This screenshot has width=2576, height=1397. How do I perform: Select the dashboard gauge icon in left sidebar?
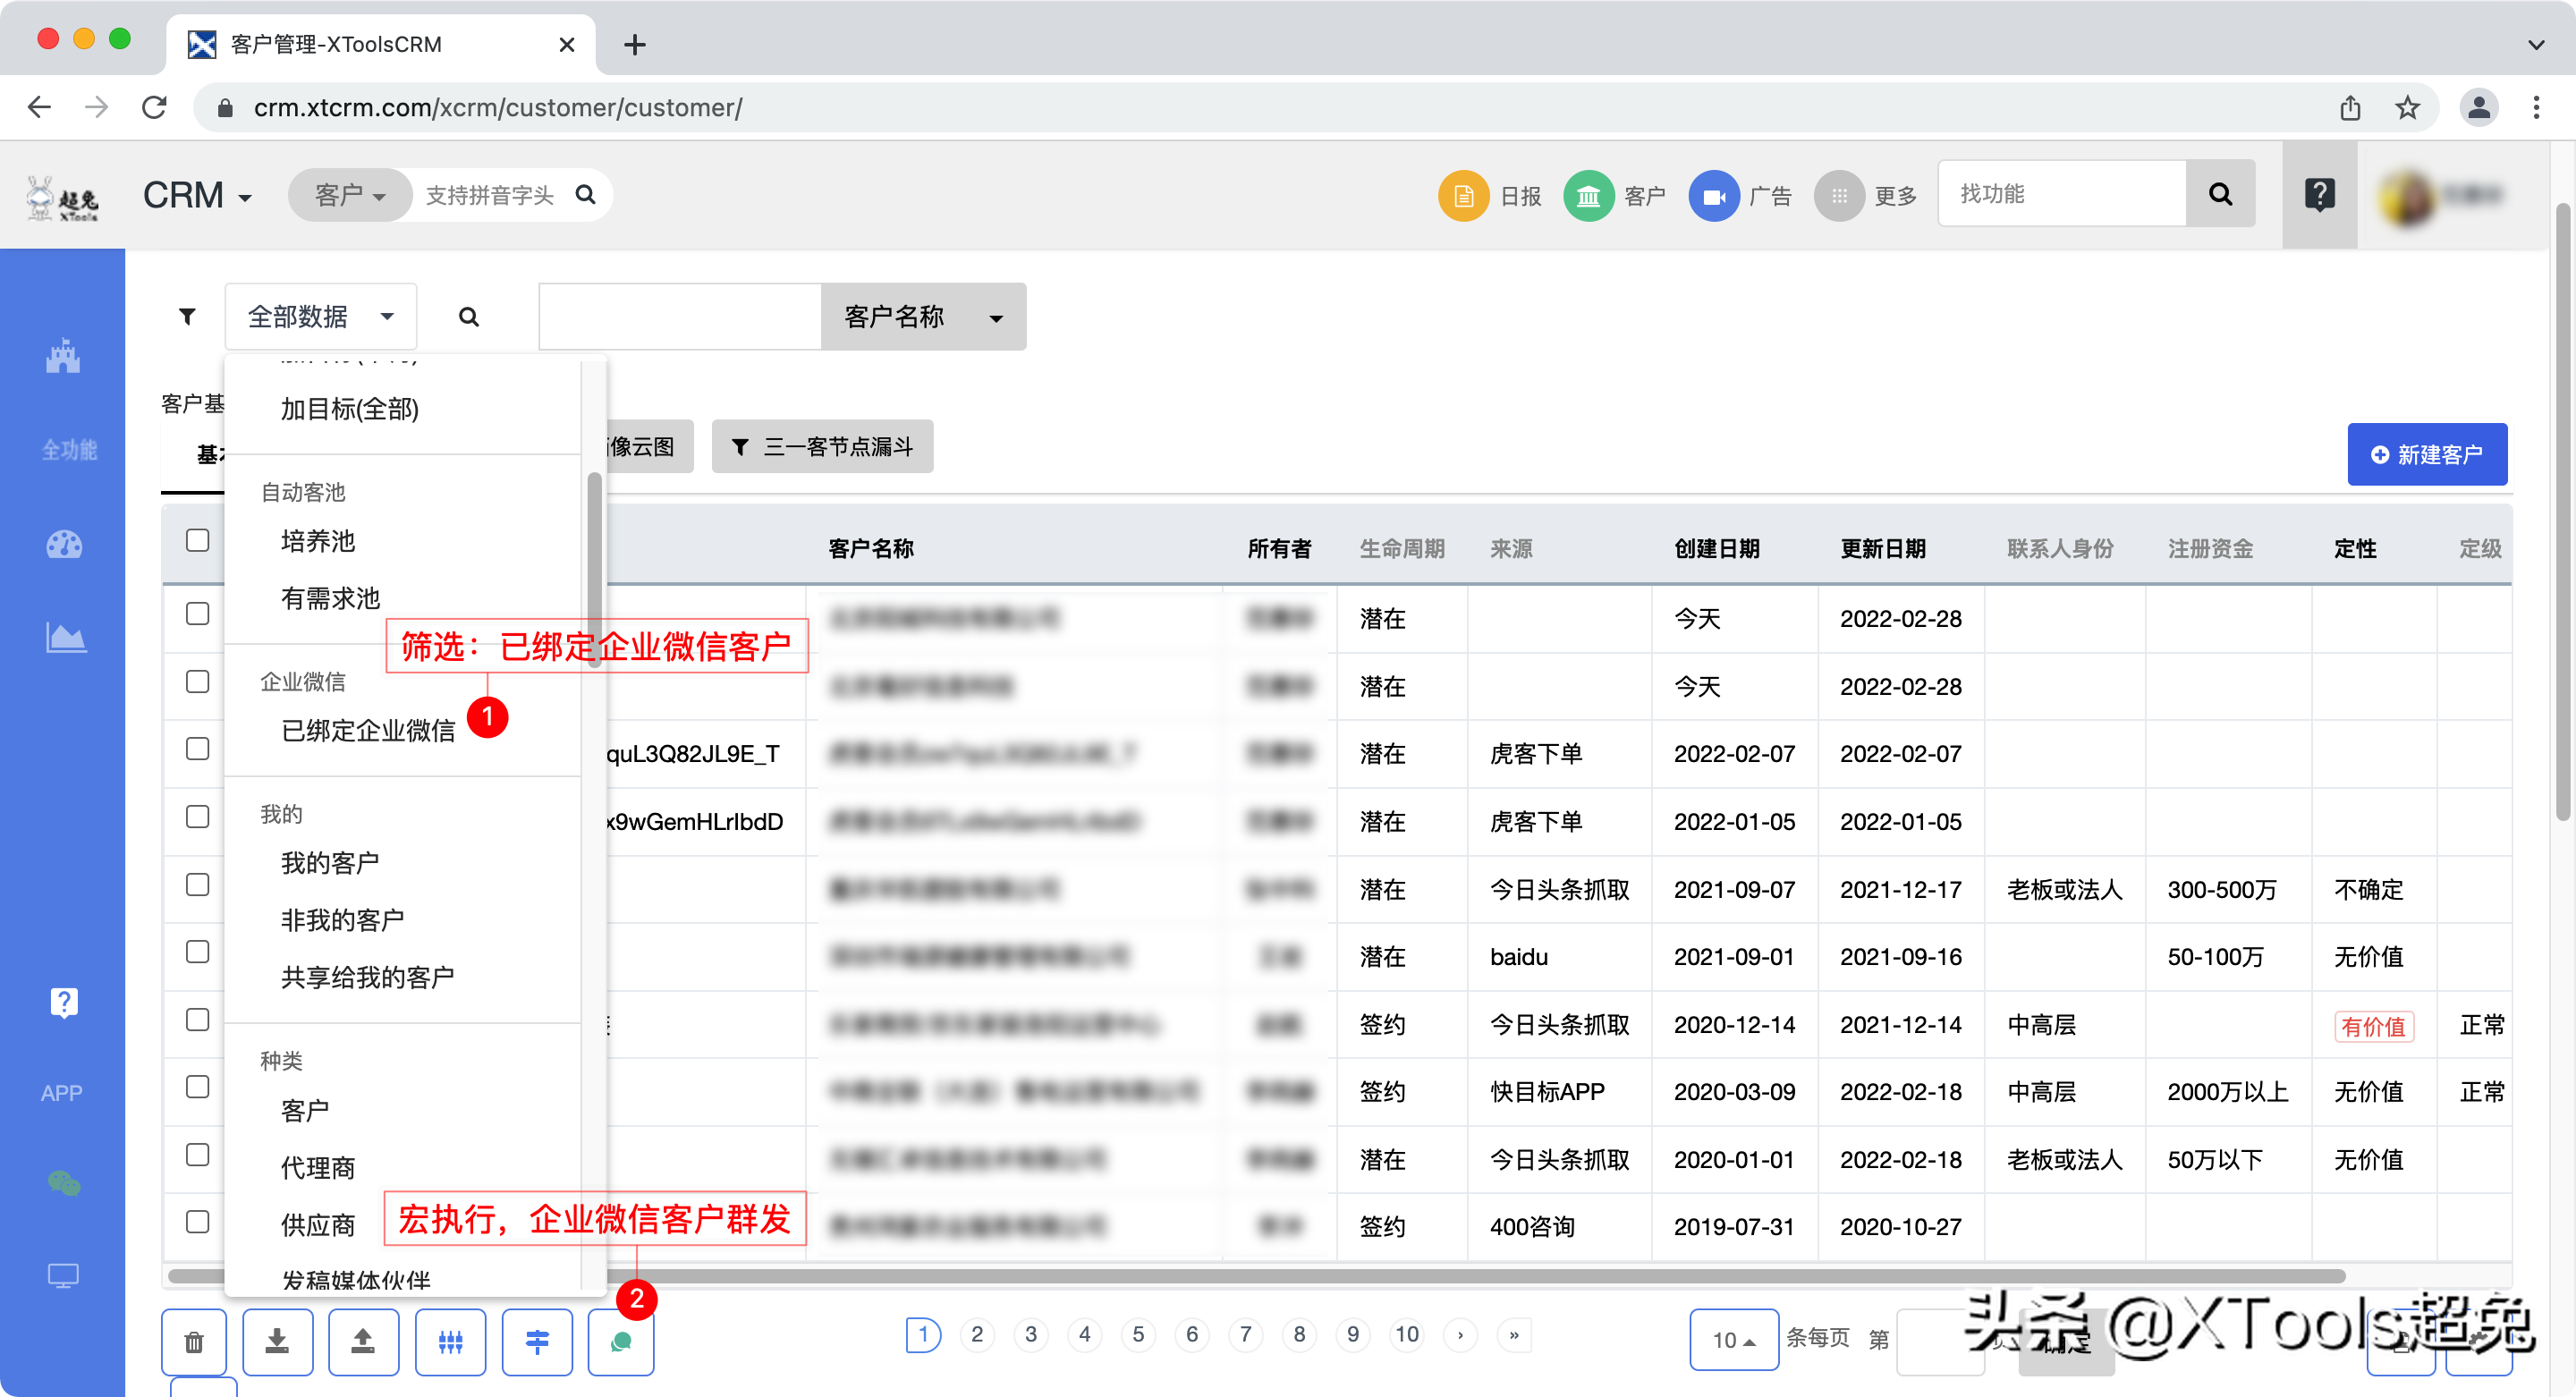pos(63,545)
